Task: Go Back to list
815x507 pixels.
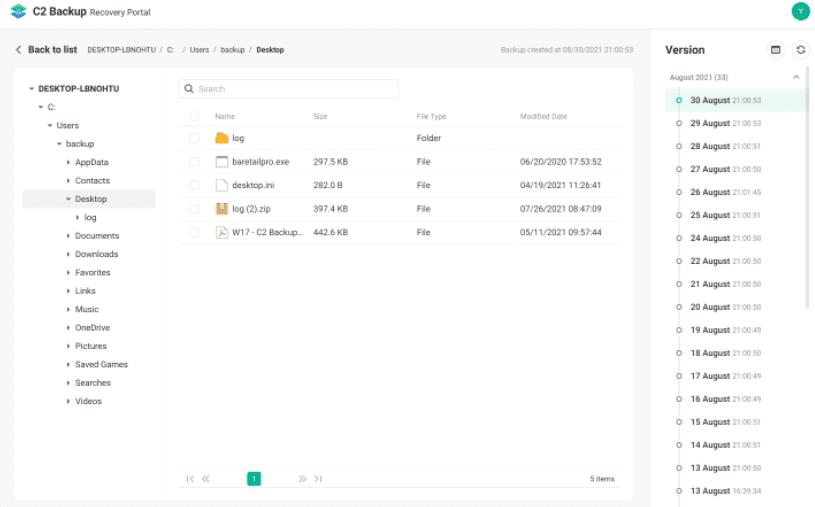Action: click(x=45, y=50)
